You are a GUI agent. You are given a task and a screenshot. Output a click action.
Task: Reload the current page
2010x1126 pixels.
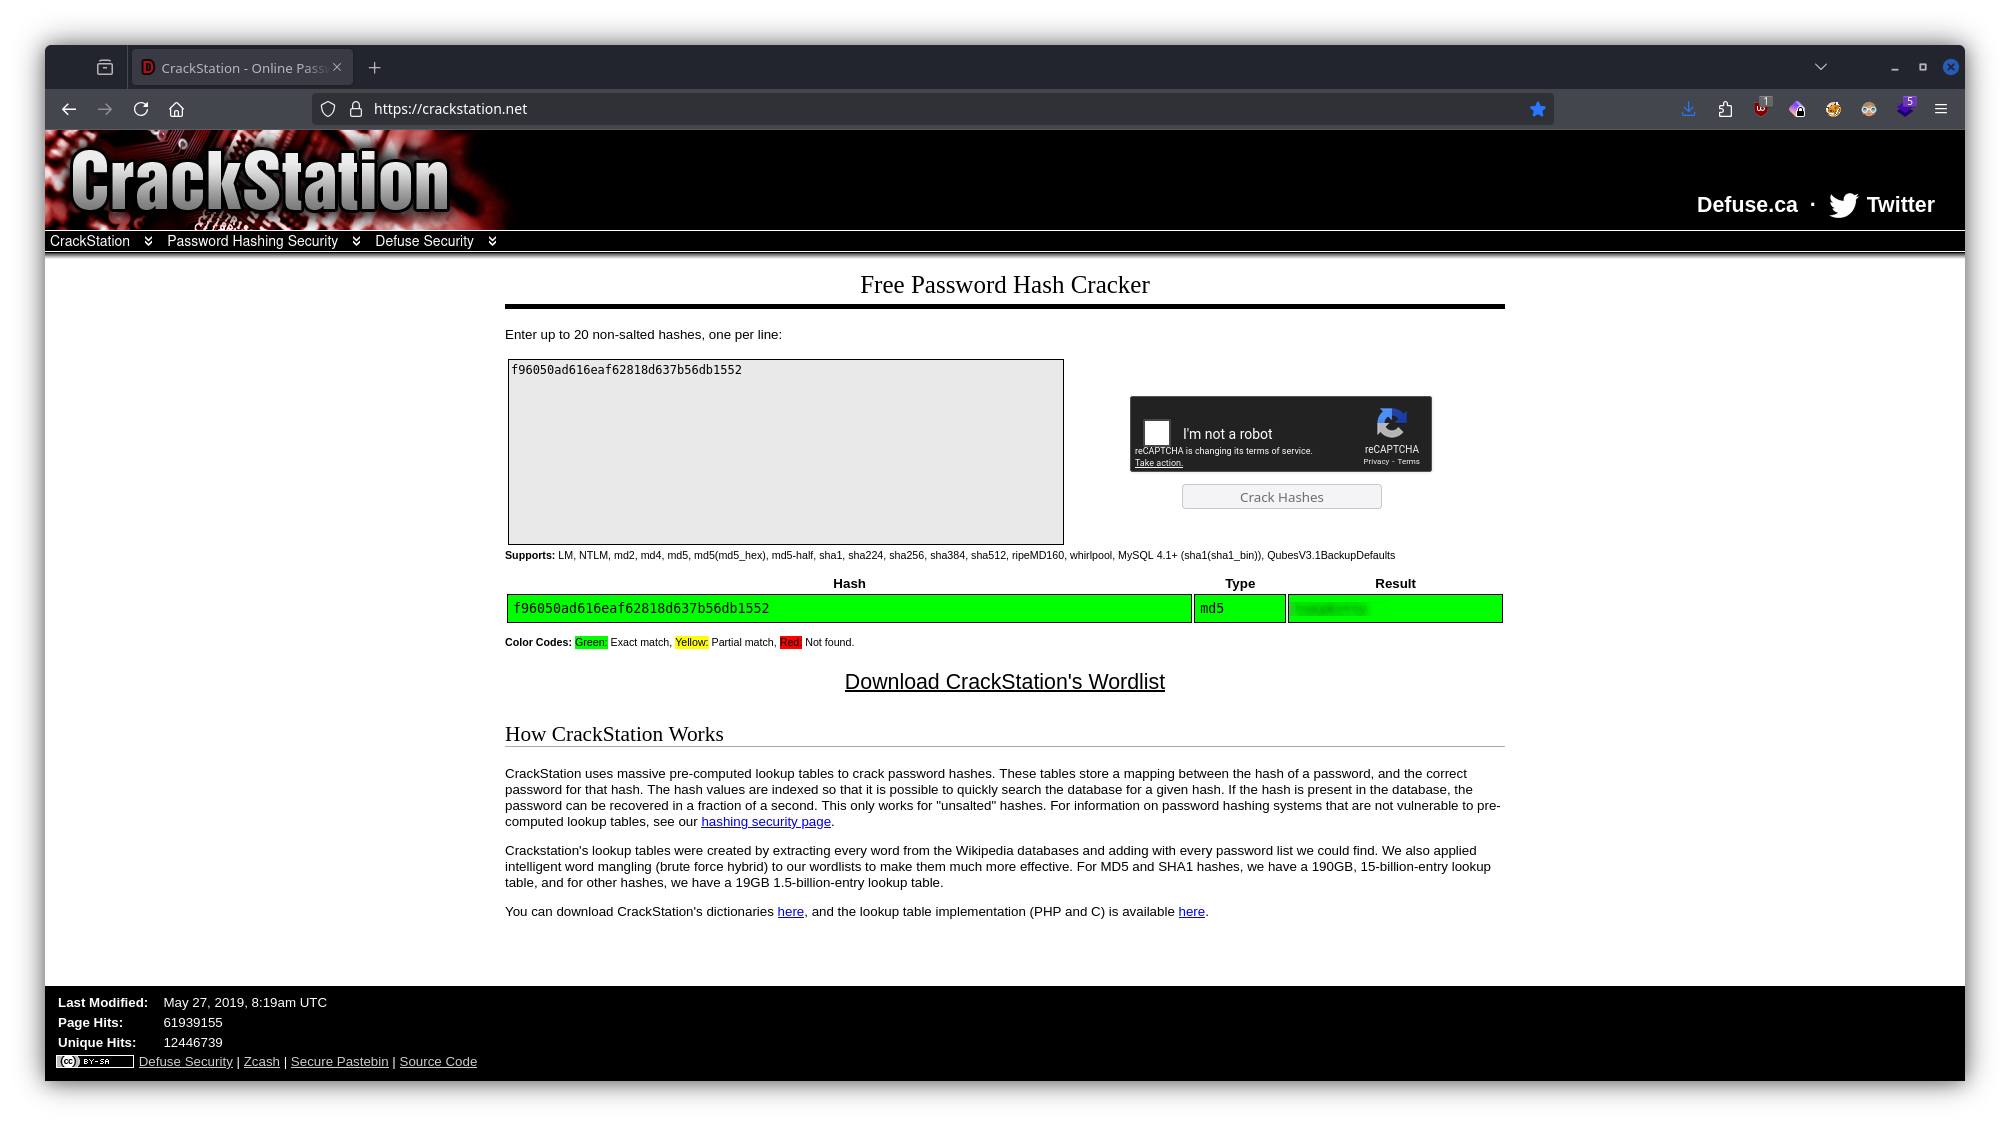[x=141, y=109]
